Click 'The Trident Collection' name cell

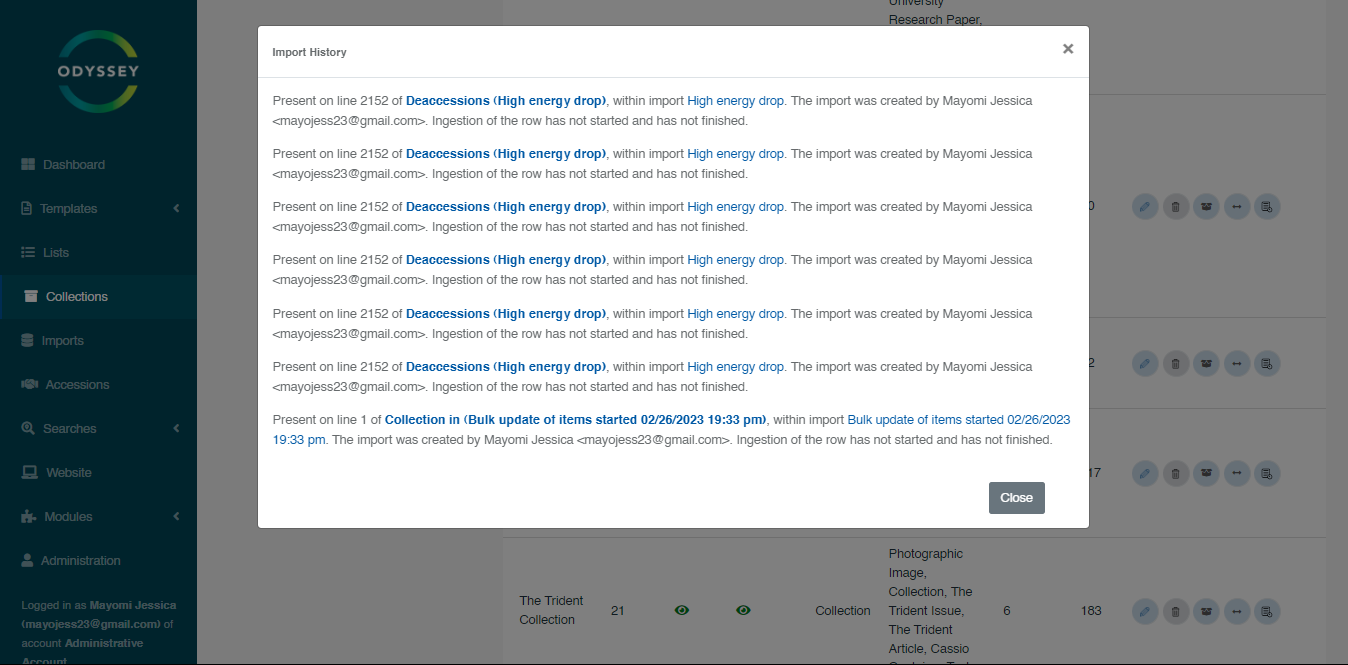[551, 610]
